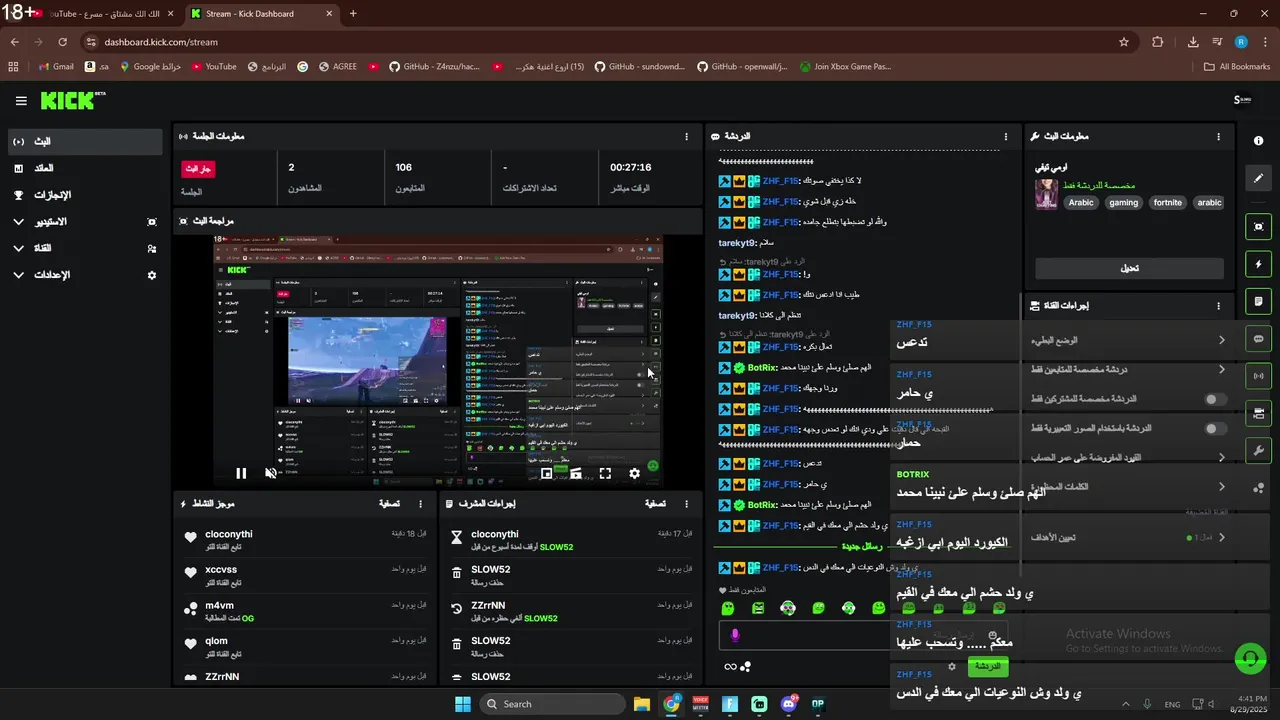
Task: Enable picture-in-picture for stream preview
Action: click(x=546, y=473)
